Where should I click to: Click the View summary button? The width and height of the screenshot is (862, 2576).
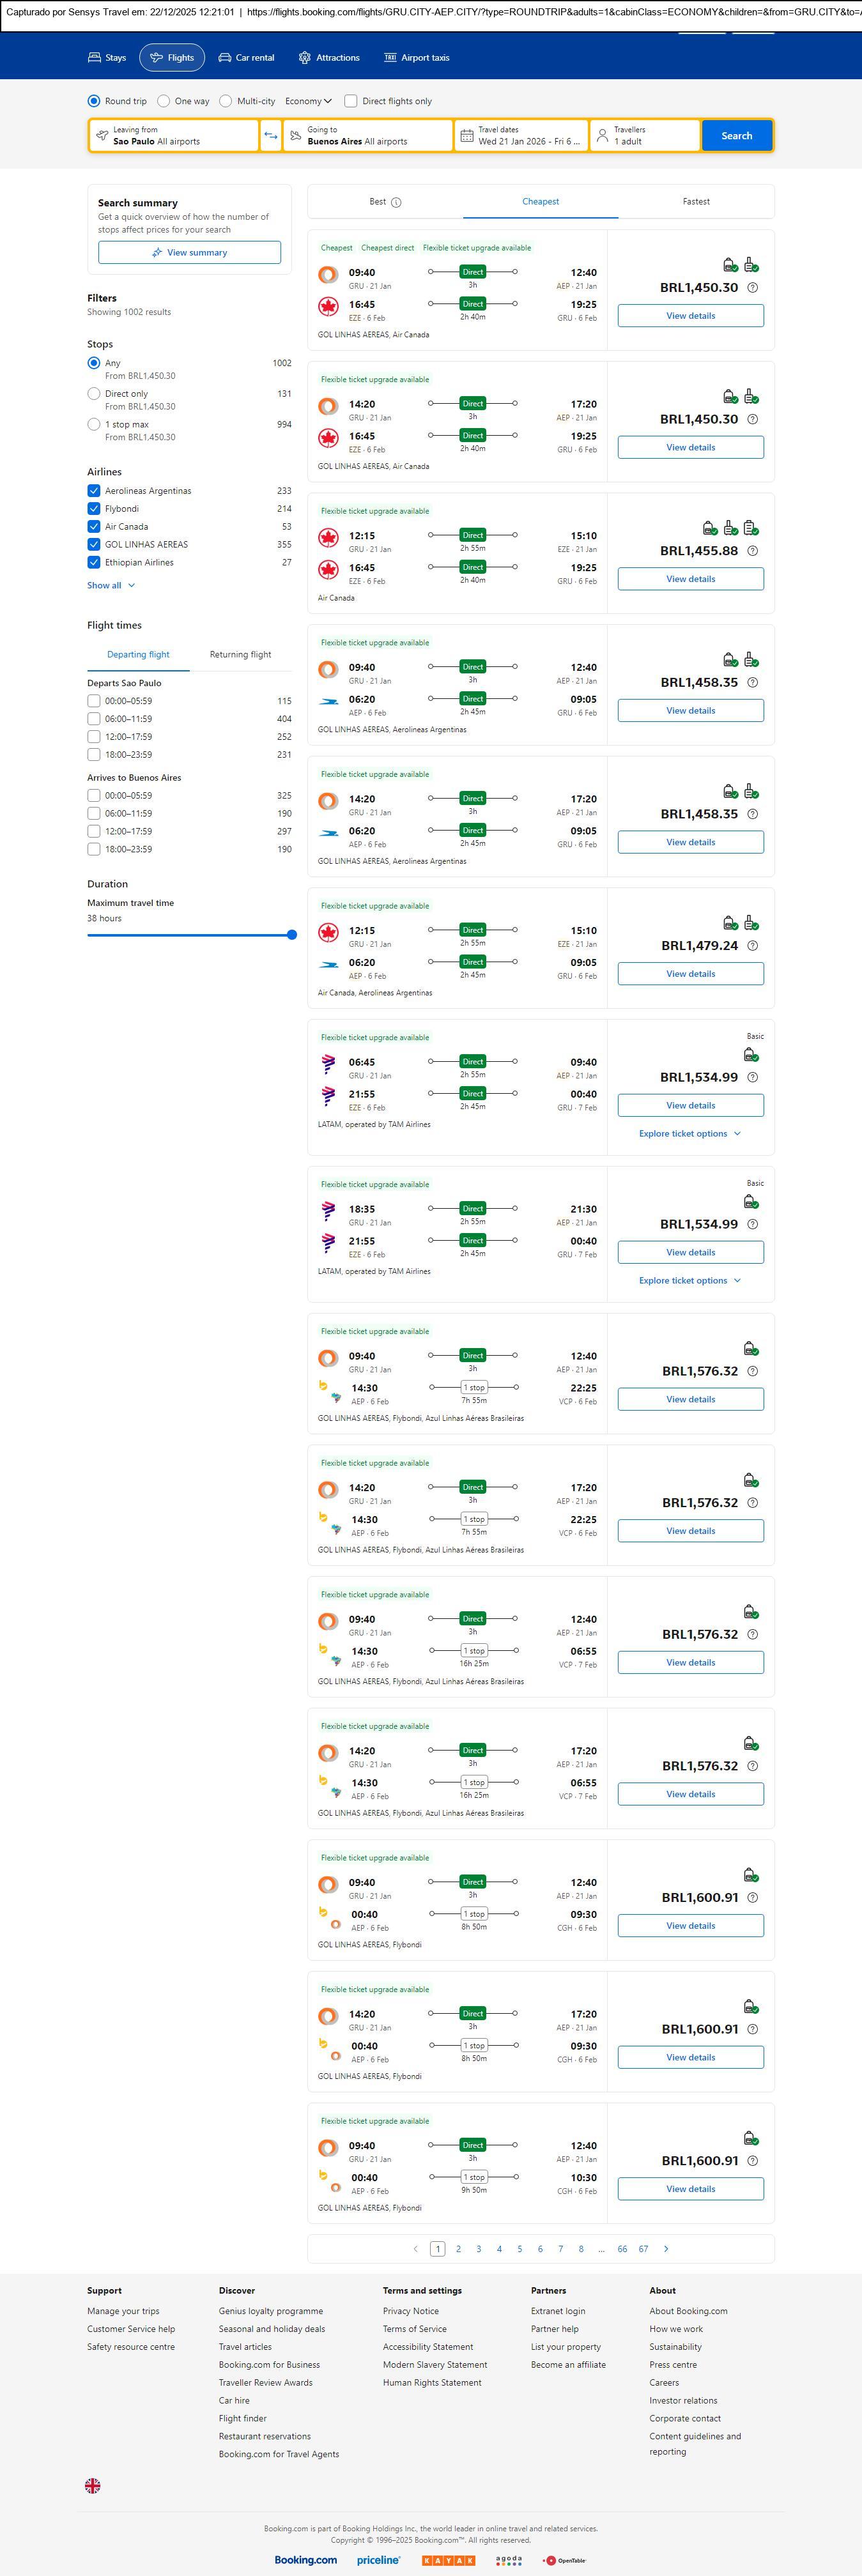189,253
